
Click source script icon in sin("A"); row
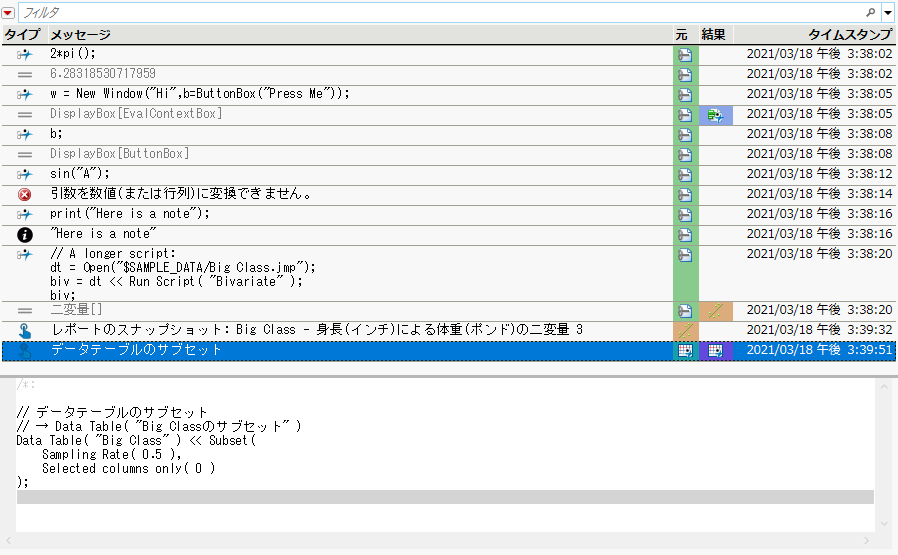coord(685,175)
